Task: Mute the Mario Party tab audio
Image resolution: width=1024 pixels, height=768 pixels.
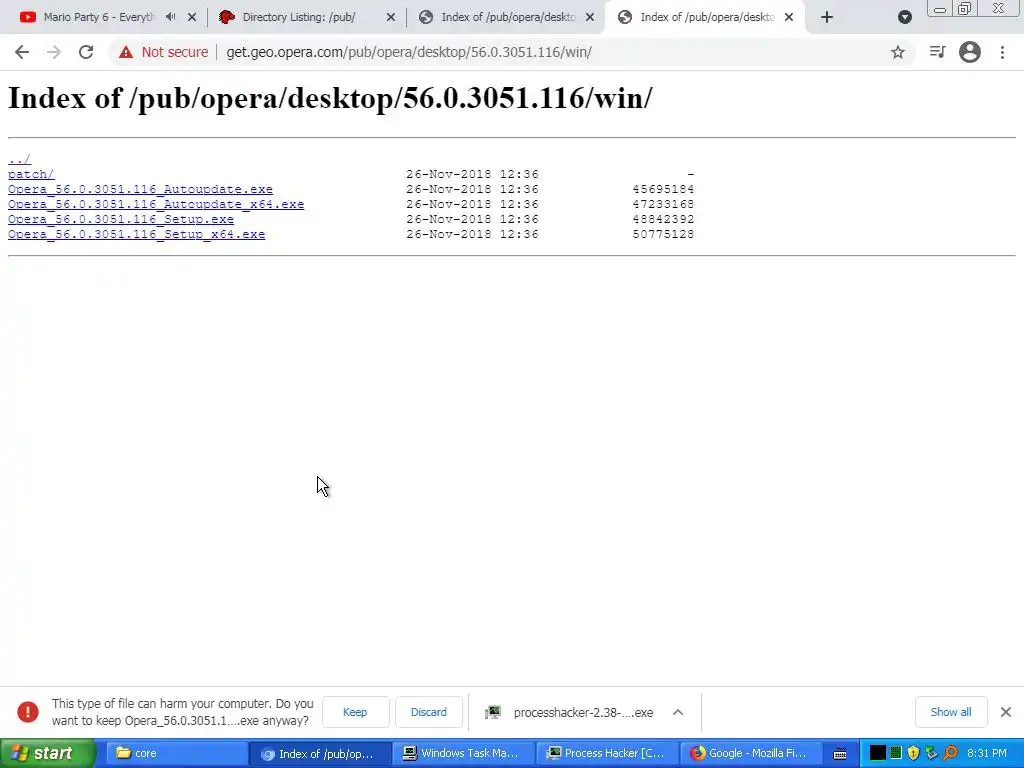Action: coord(170,17)
